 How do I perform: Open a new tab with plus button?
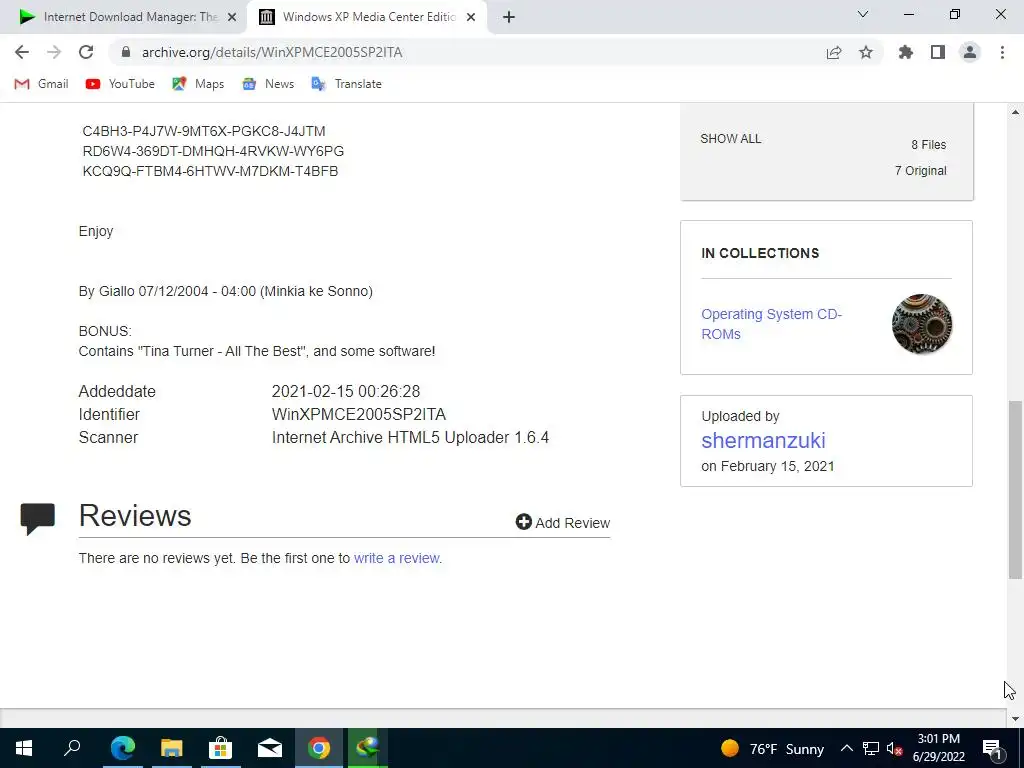point(509,17)
